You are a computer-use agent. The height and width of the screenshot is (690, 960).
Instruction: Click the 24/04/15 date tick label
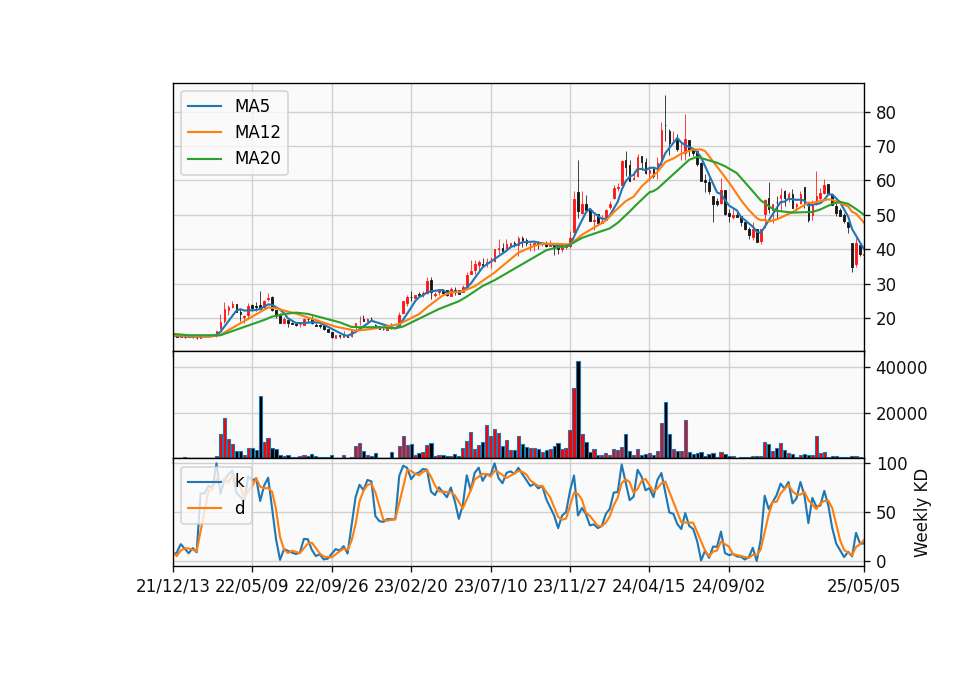tap(649, 586)
